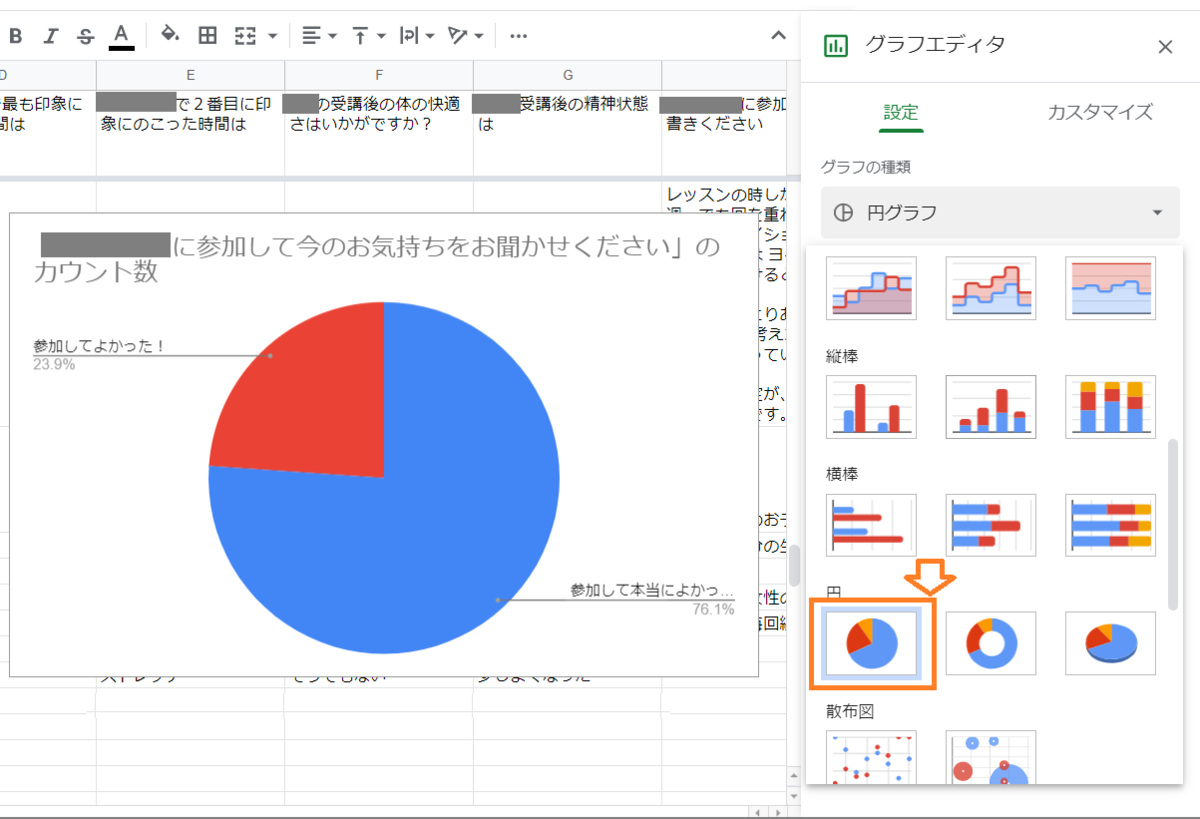Viewport: 1200px width, 819px height.
Task: Click the 散布図 section heading
Action: (x=850, y=710)
